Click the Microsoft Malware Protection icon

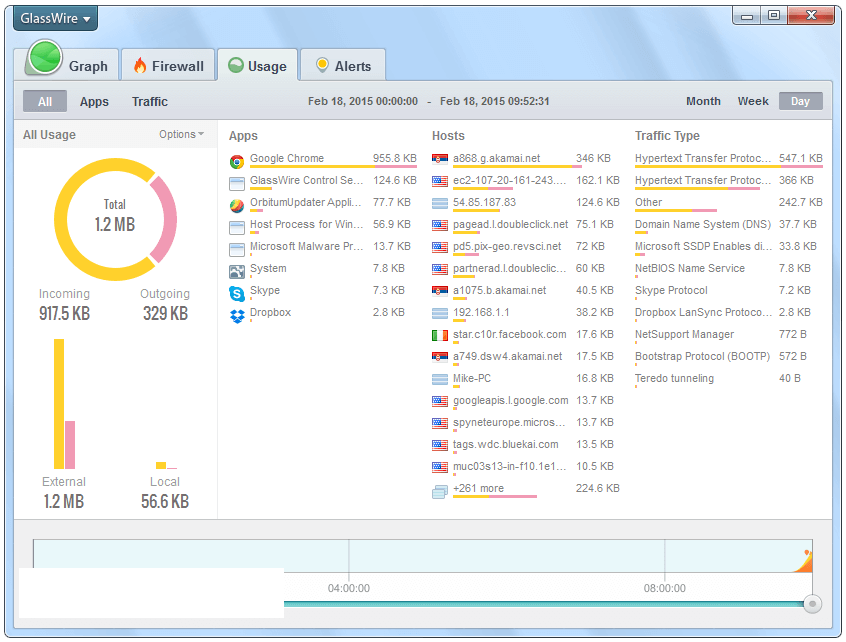click(237, 250)
